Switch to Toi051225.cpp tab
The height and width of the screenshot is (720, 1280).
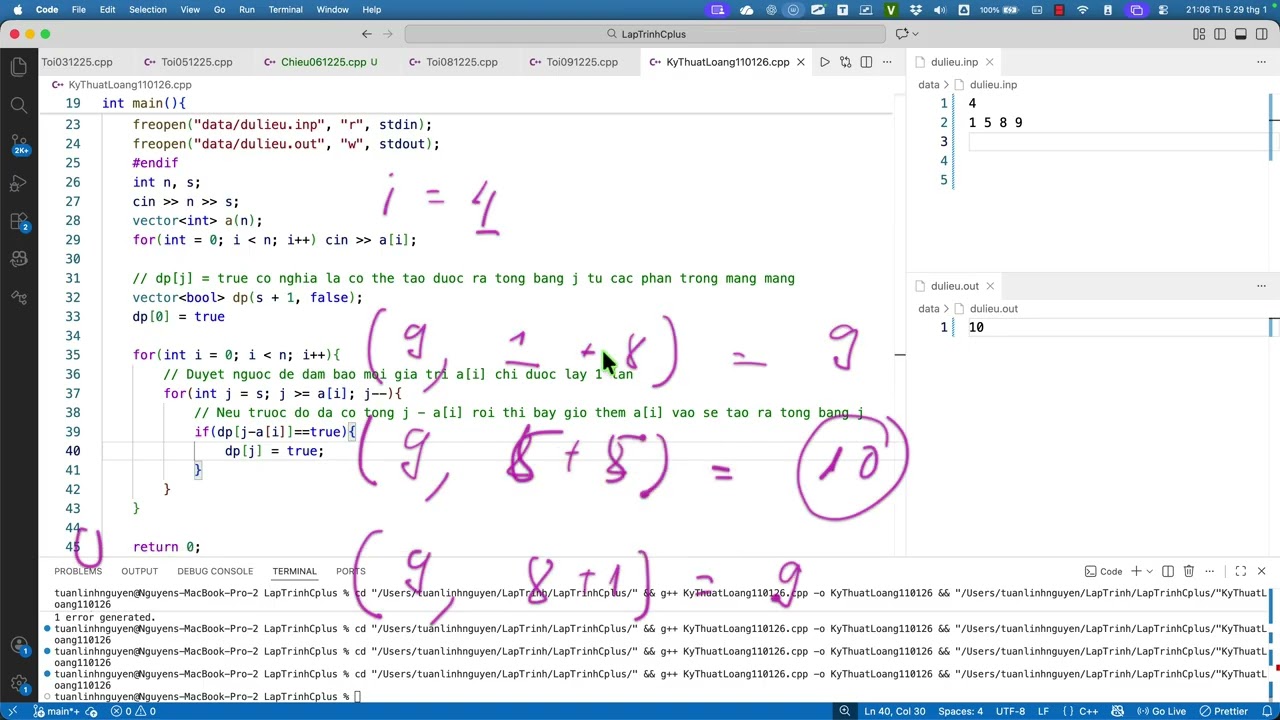tap(187, 62)
